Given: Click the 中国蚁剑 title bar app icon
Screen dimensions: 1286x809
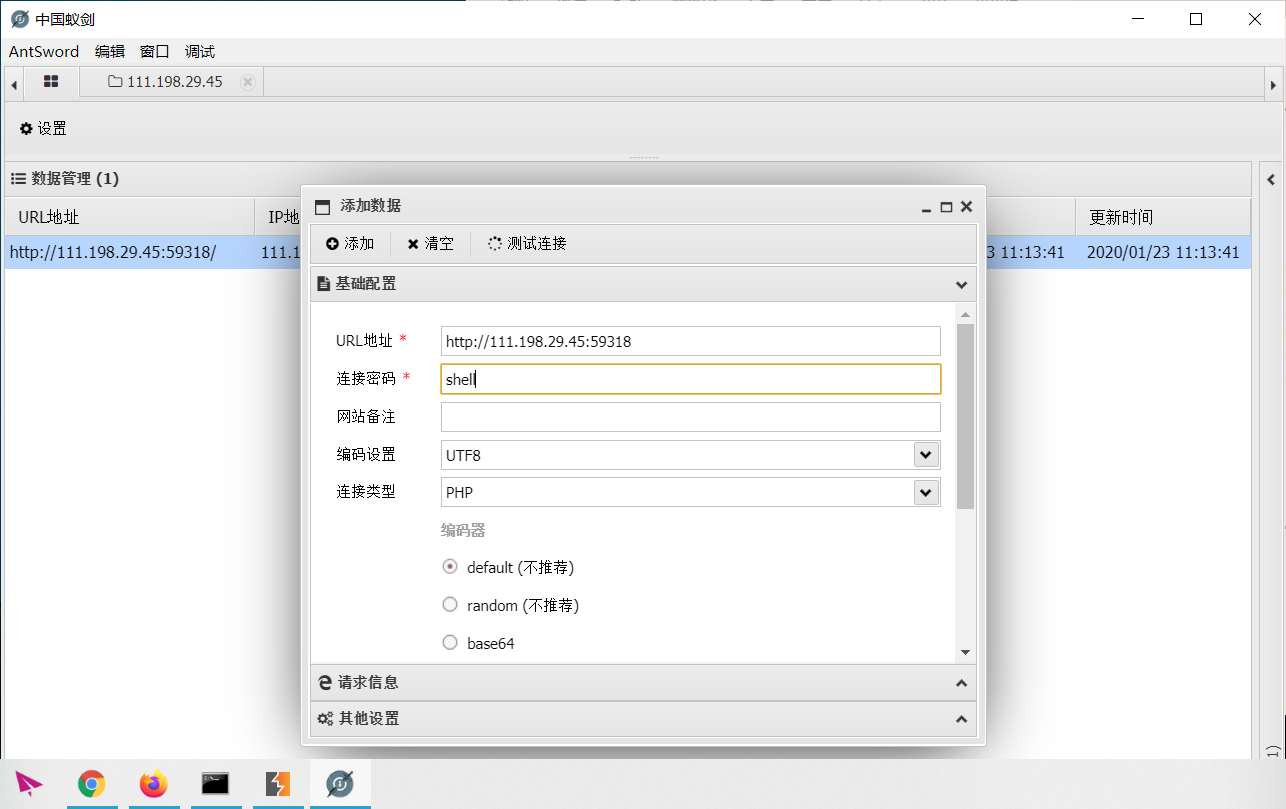Looking at the screenshot, I should click(19, 19).
